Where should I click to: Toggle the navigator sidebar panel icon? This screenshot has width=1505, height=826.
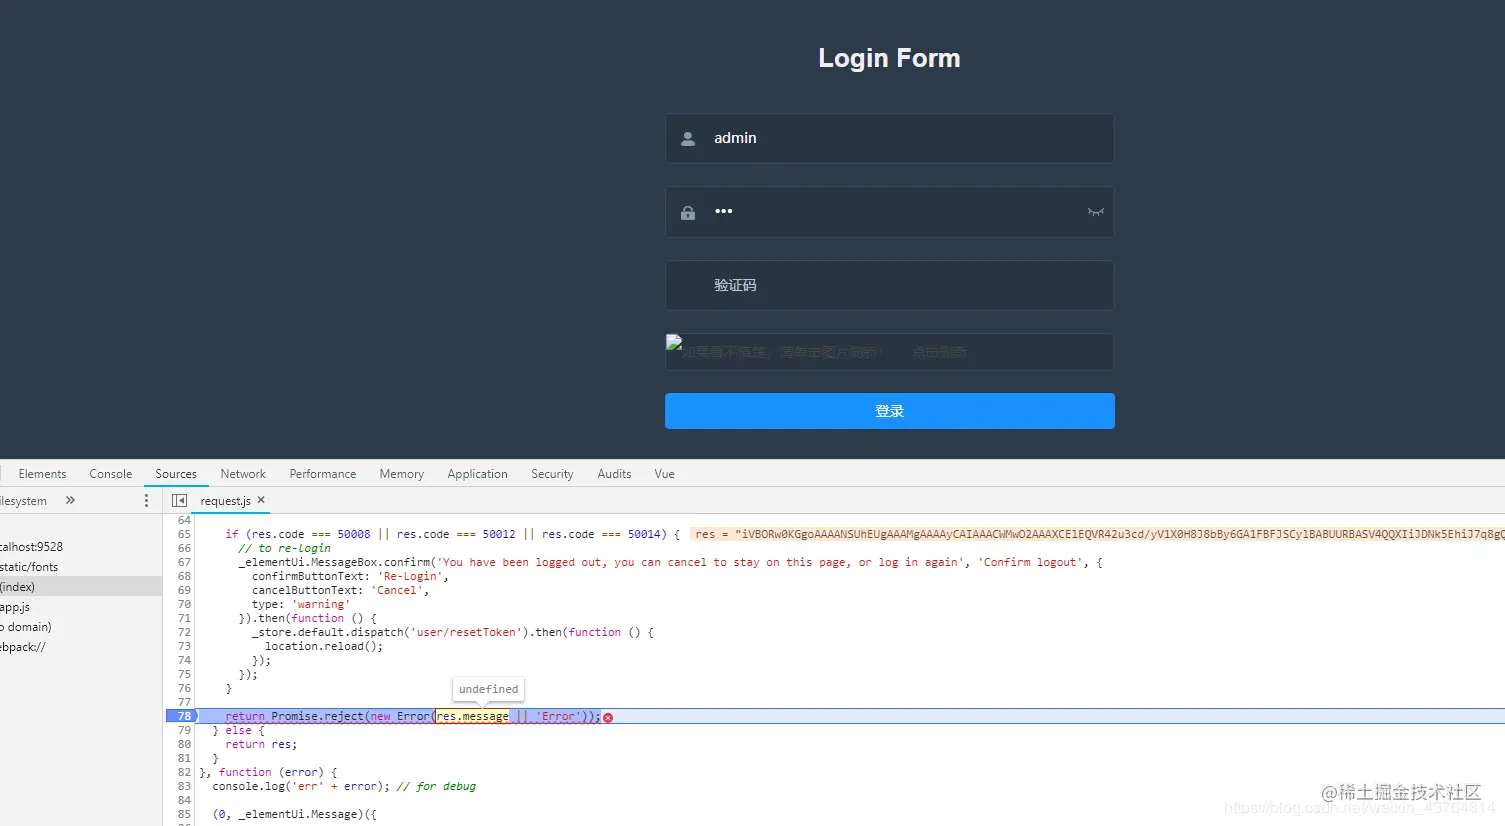pos(179,500)
